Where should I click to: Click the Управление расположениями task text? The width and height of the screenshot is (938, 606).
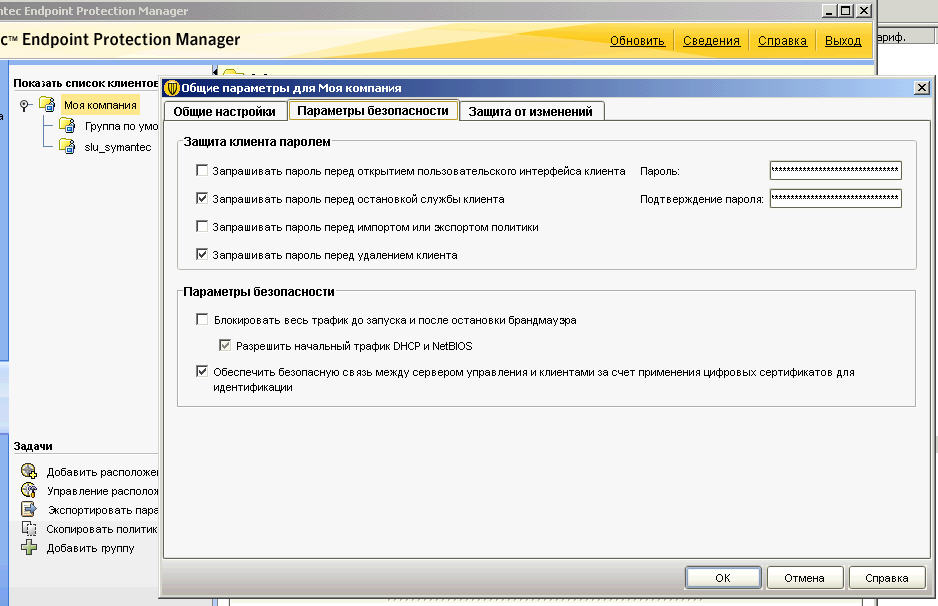click(x=102, y=491)
